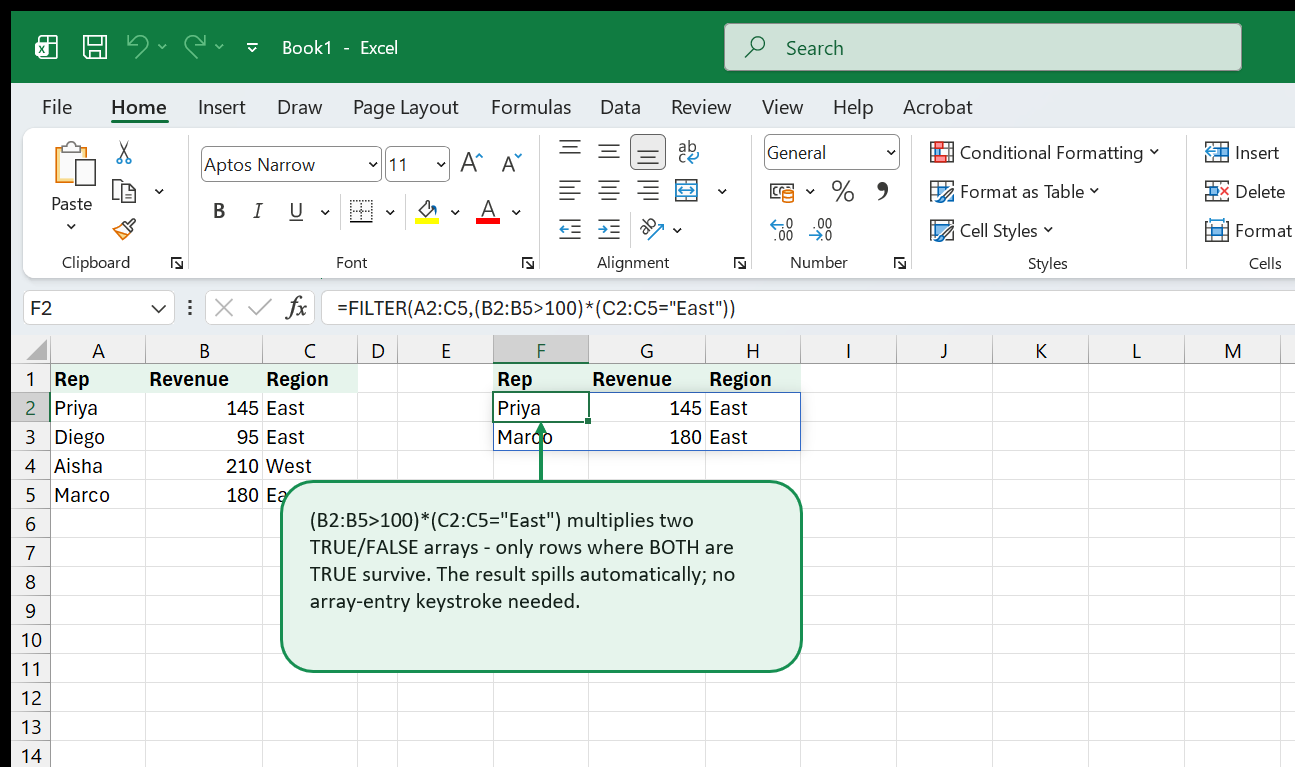Center text horizontally in the cell
Viewport: 1295px width, 767px height.
coord(609,190)
